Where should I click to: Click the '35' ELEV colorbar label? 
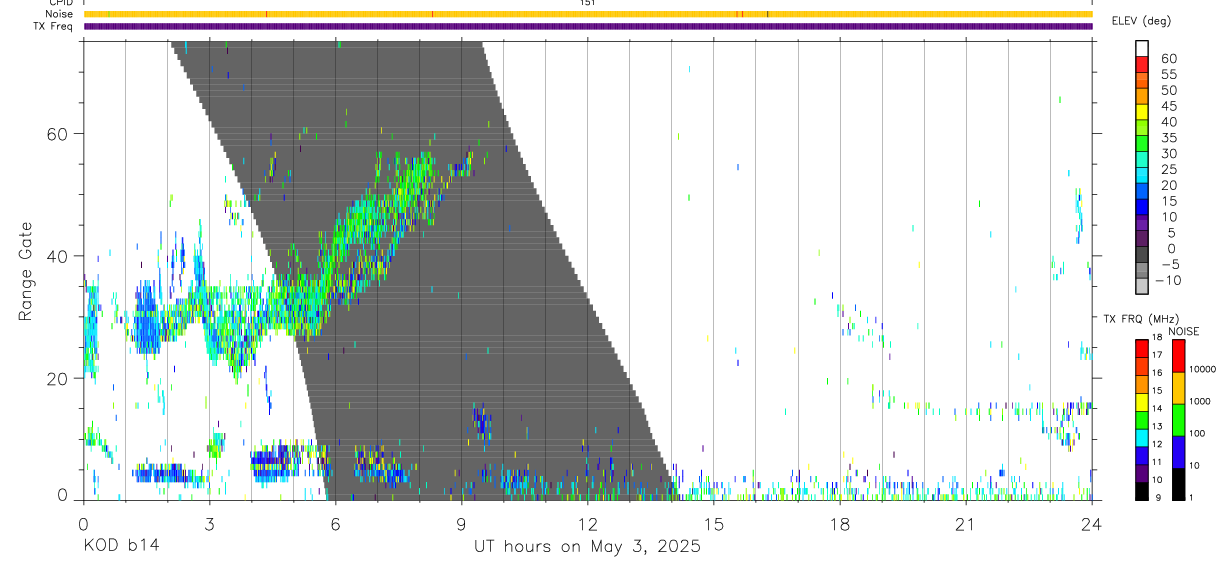pos(1168,137)
